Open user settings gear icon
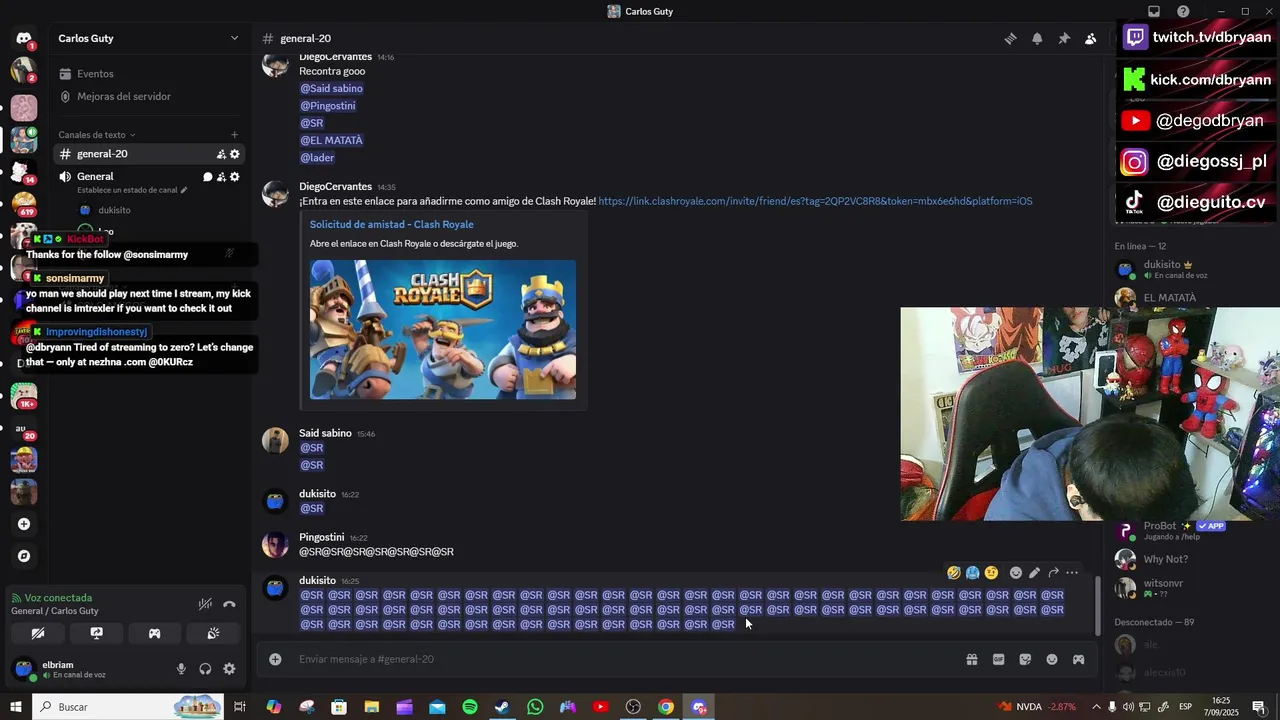1280x720 pixels. coord(229,669)
